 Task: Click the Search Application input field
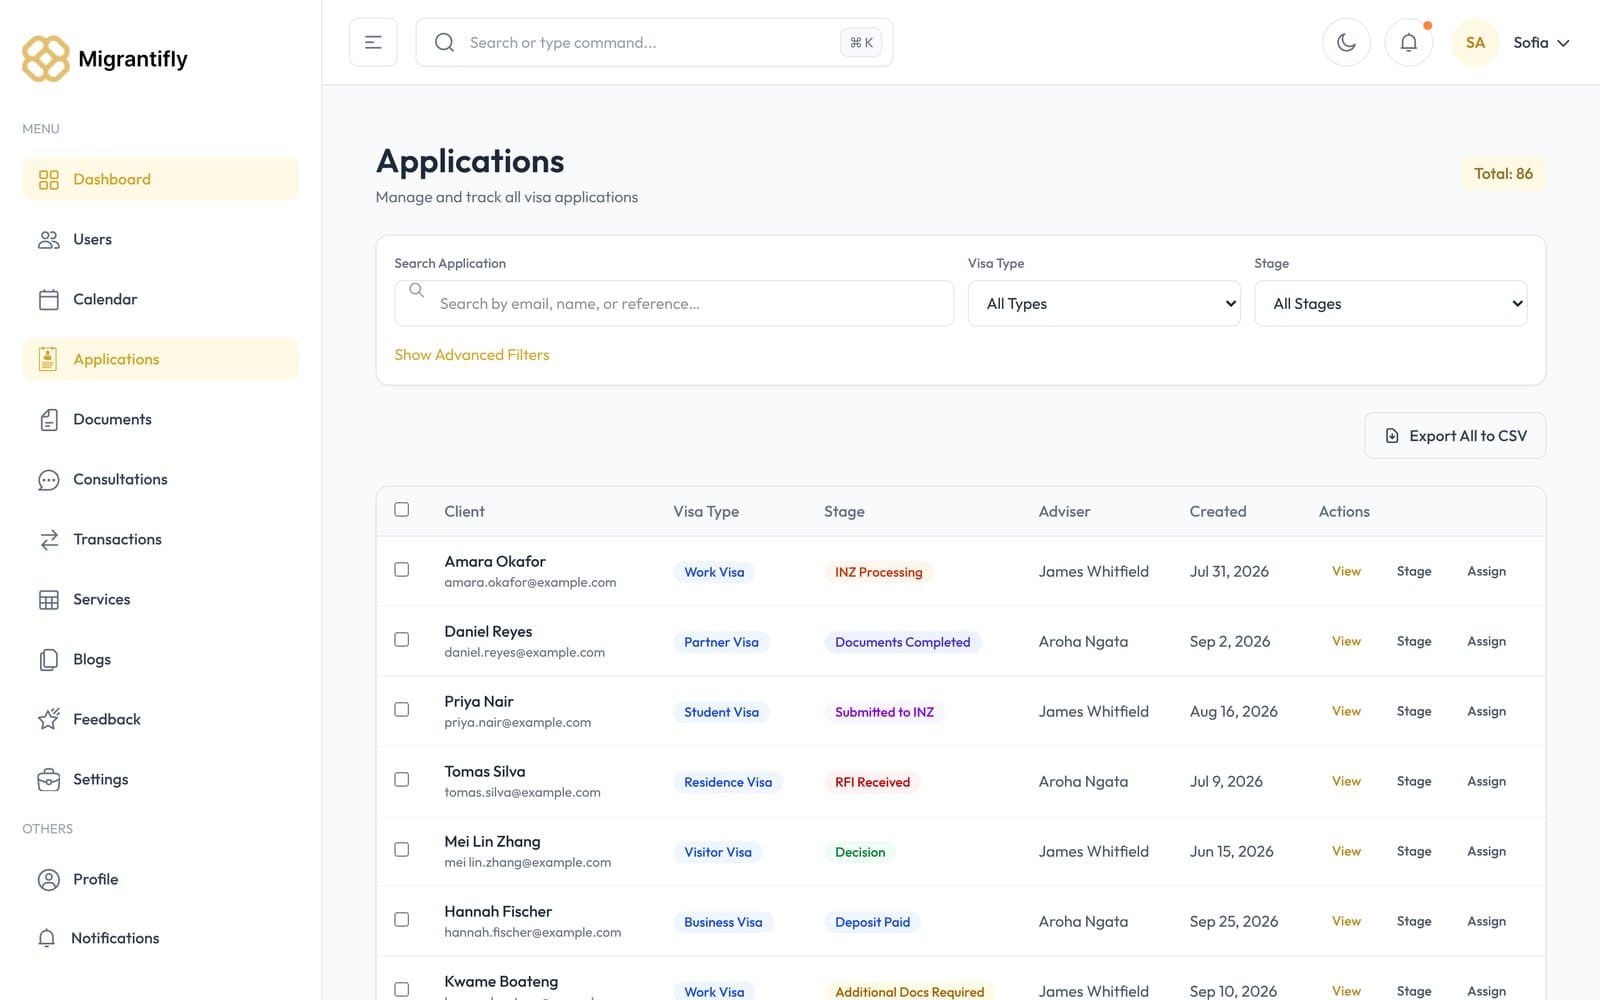click(674, 303)
